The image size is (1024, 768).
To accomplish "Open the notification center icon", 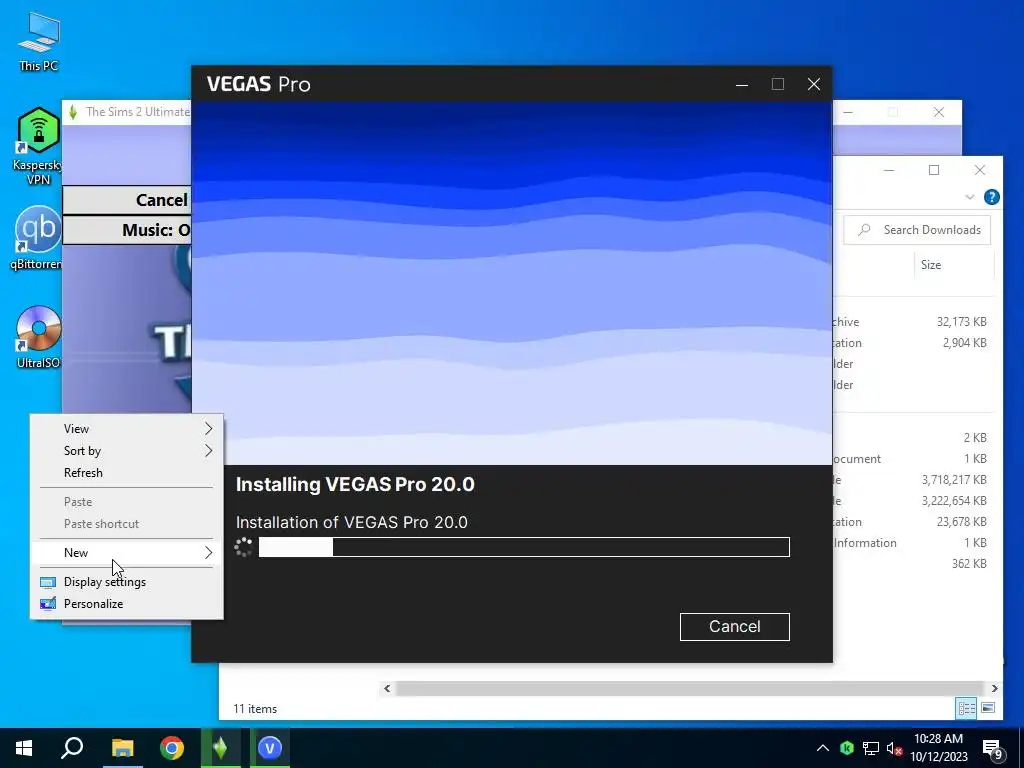I will point(992,749).
